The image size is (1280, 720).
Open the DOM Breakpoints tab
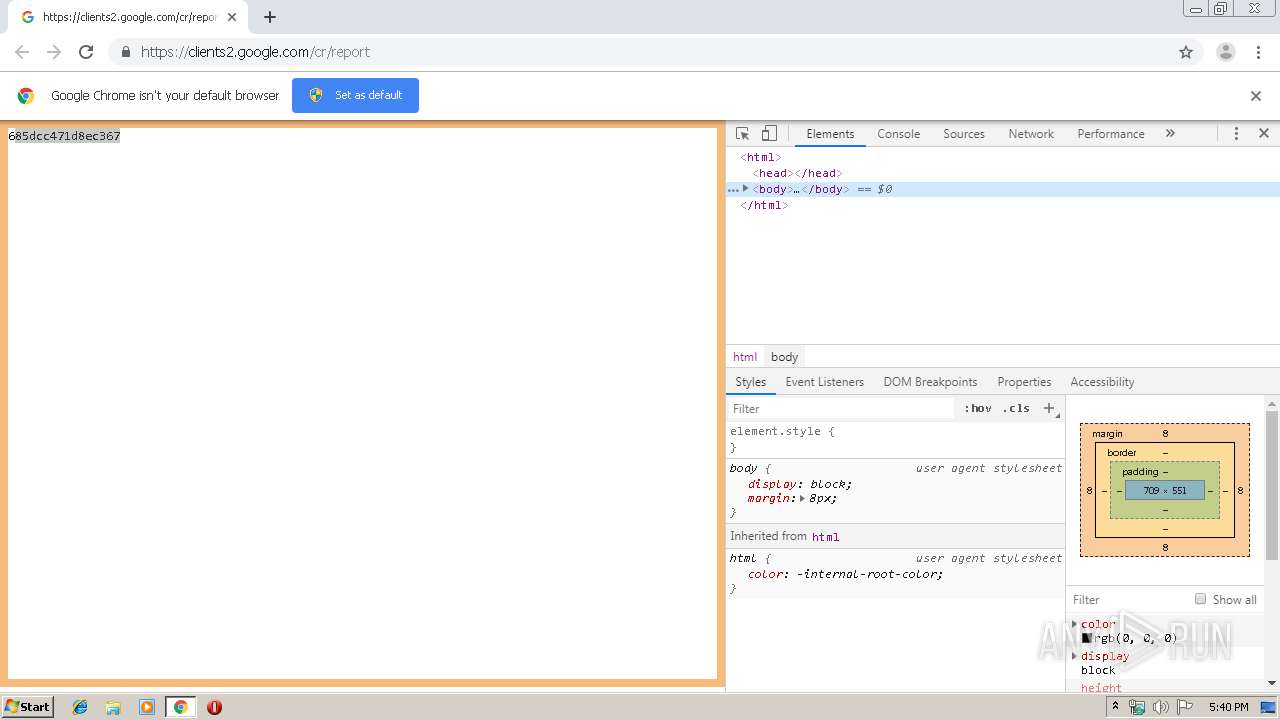[x=930, y=382]
